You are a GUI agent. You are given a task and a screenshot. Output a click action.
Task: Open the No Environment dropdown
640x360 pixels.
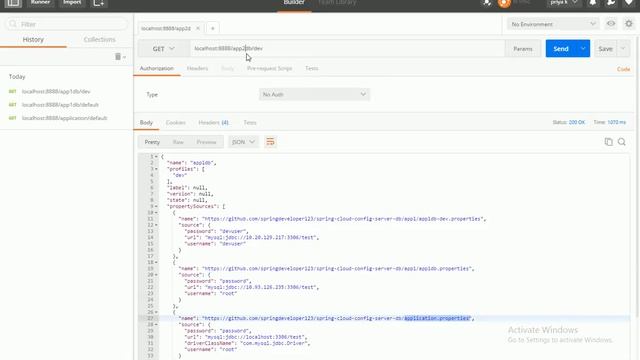click(x=553, y=24)
